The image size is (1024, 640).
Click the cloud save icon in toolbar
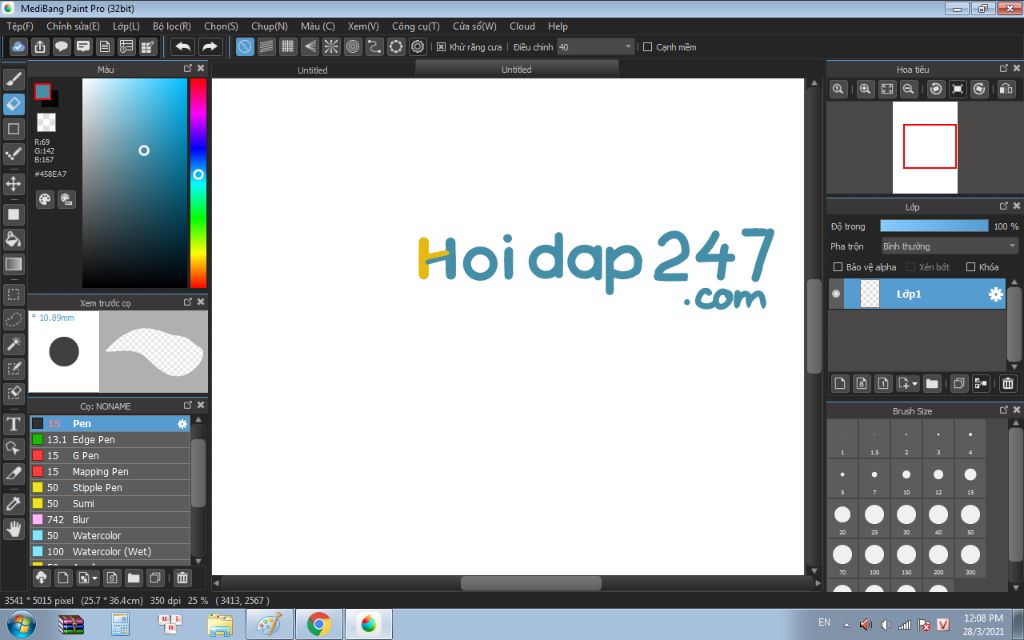click(x=18, y=47)
